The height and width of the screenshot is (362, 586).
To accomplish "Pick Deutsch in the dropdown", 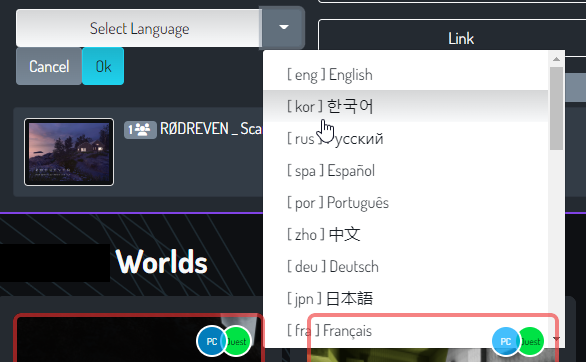I will point(405,266).
